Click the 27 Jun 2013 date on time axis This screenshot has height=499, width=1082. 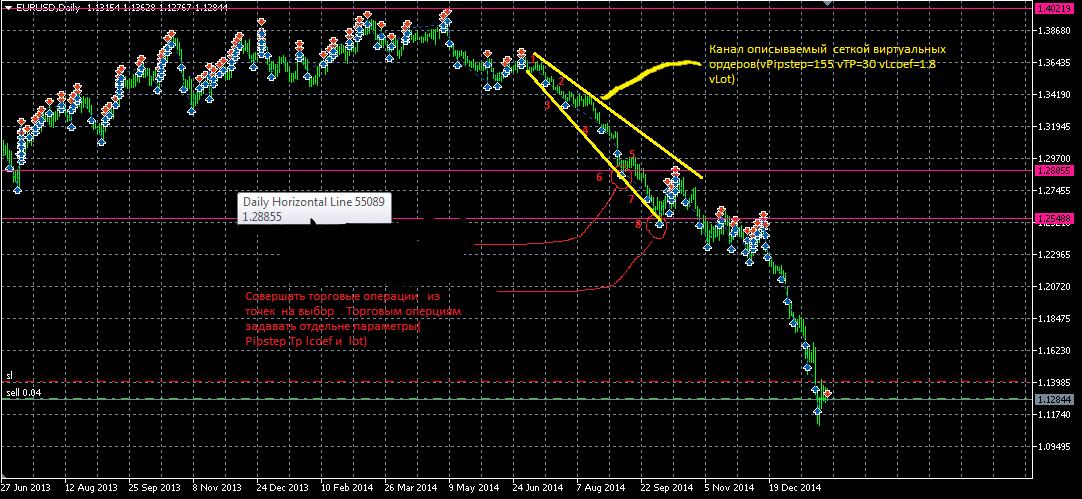(x=27, y=487)
